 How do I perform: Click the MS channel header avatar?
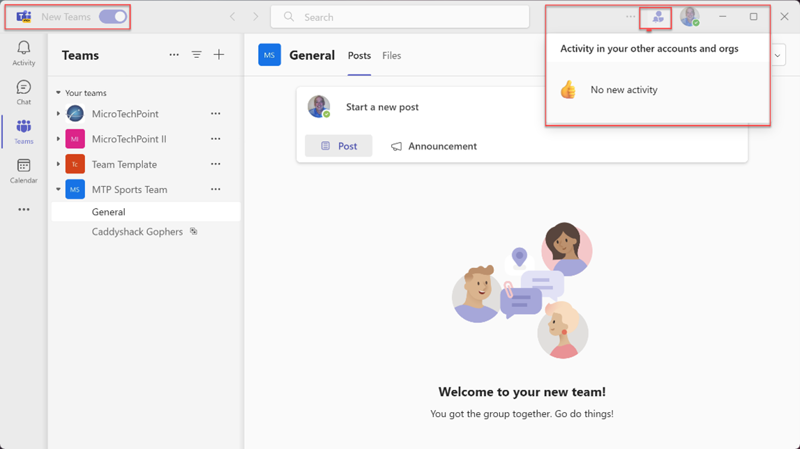[269, 55]
